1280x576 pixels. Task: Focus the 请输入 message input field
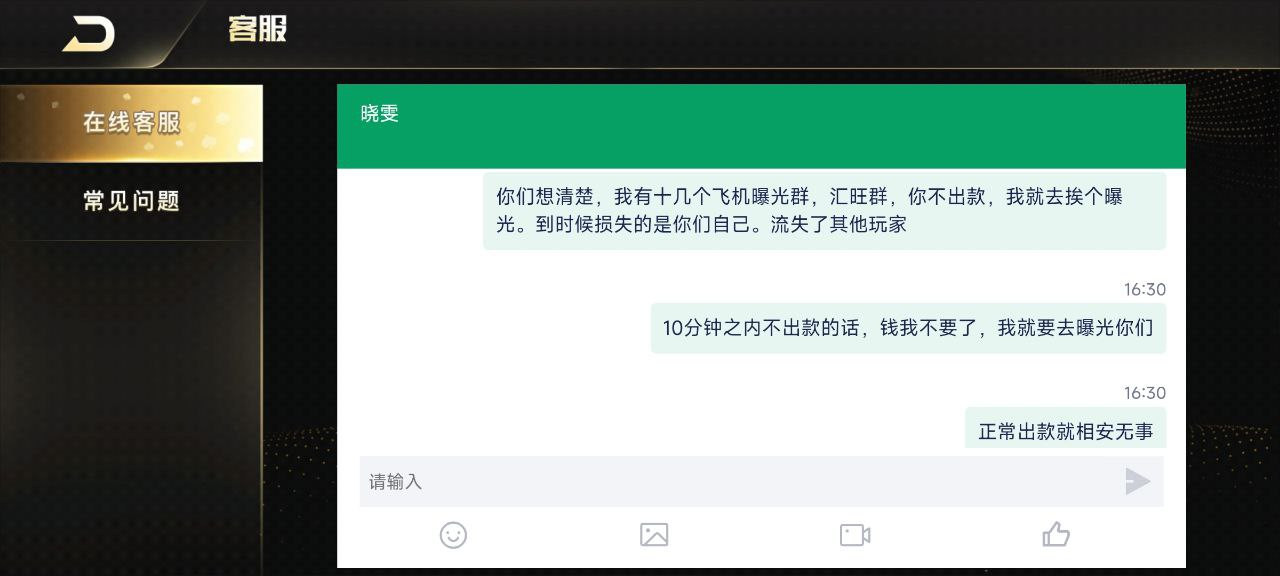point(739,482)
